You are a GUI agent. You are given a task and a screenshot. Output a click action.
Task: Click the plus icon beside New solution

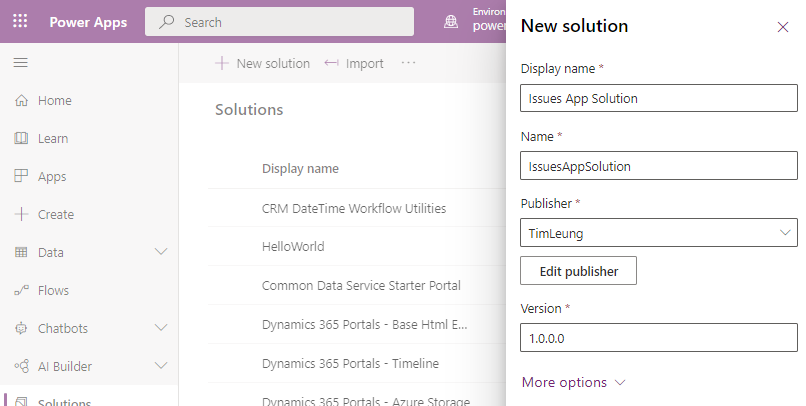[x=222, y=63]
